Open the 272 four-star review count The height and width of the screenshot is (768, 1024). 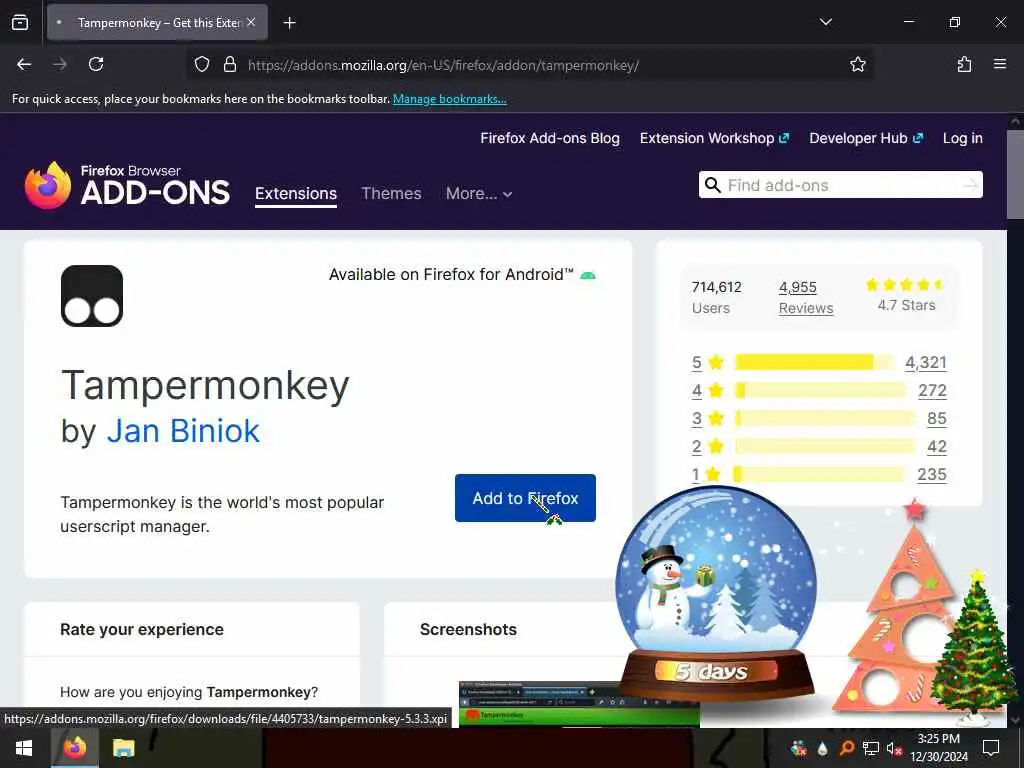[x=932, y=391]
